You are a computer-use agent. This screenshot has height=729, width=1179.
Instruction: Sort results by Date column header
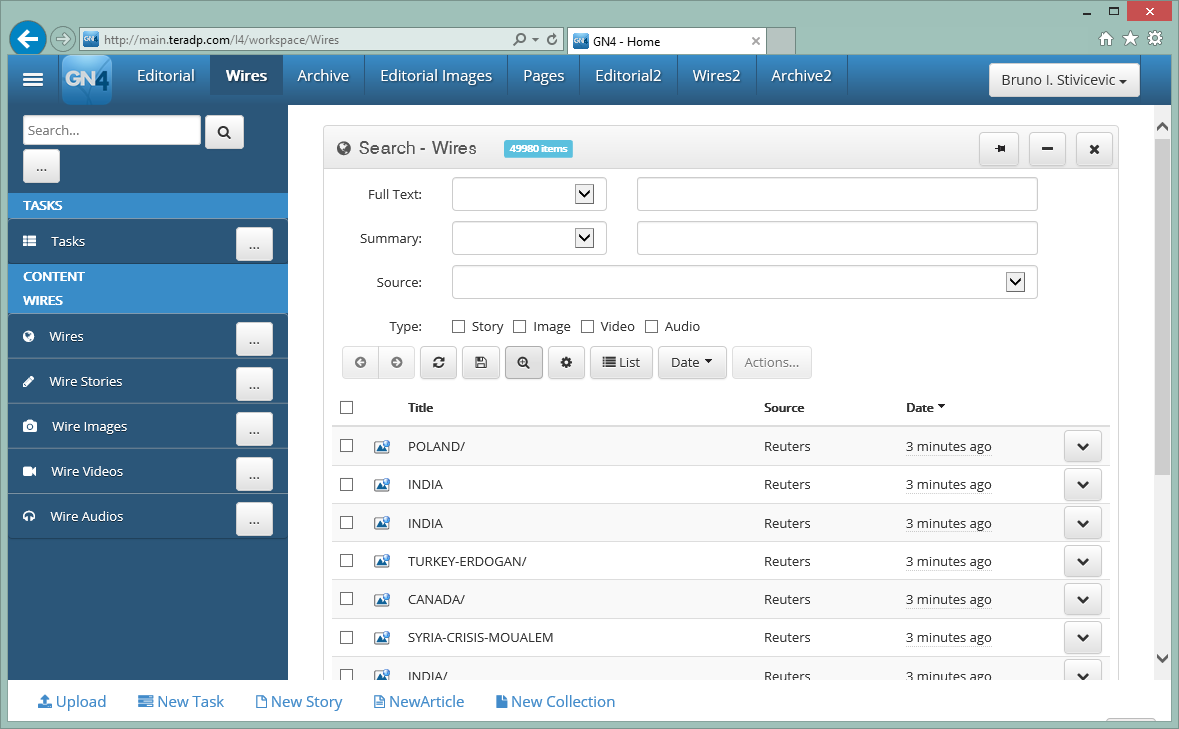click(925, 407)
